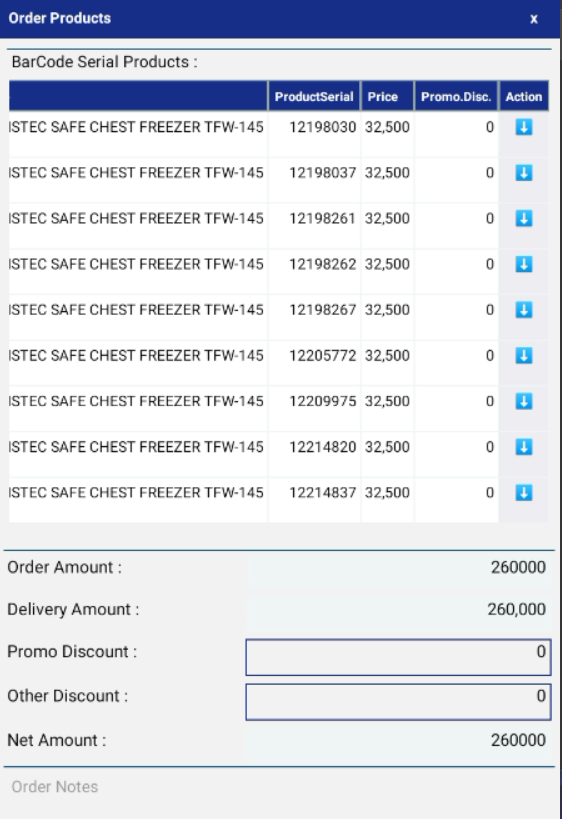Select the ProductSerial column header

coord(314,97)
